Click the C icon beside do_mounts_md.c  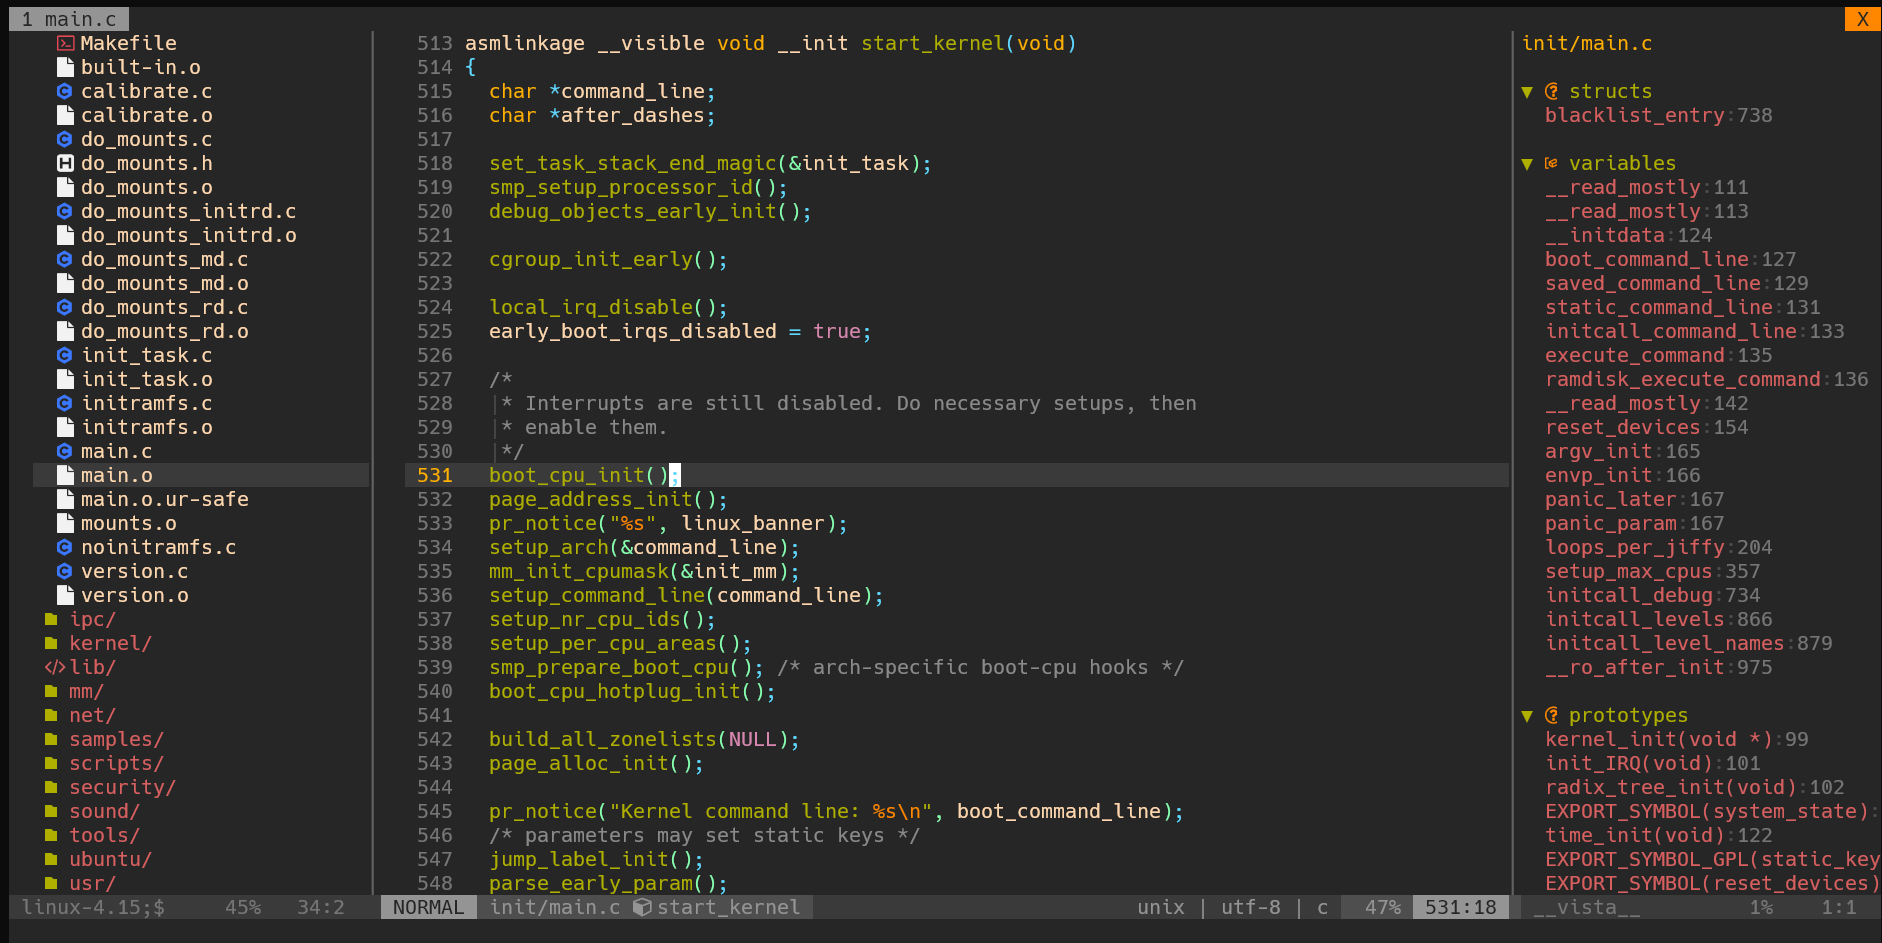(x=65, y=259)
